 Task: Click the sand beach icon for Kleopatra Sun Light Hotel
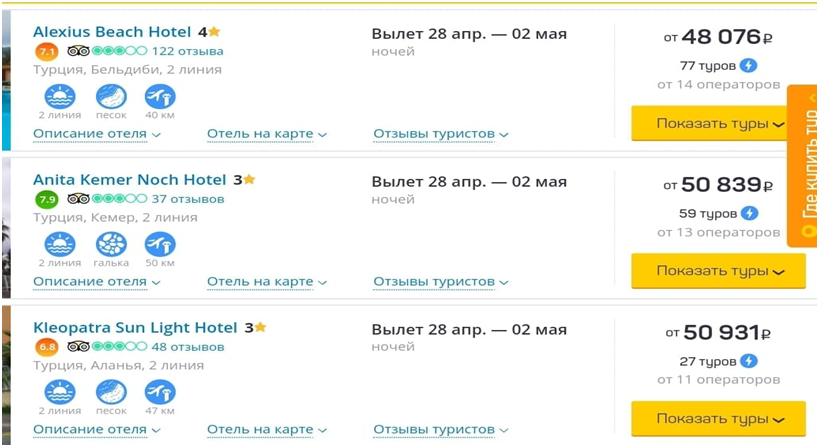(x=111, y=392)
